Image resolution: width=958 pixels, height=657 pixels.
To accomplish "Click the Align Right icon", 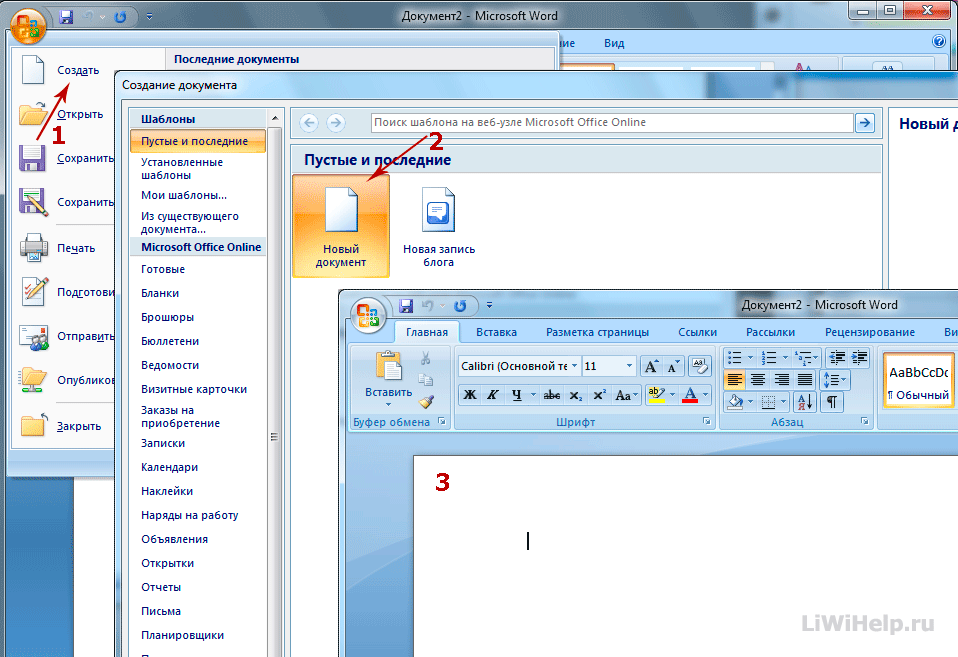I will (781, 380).
